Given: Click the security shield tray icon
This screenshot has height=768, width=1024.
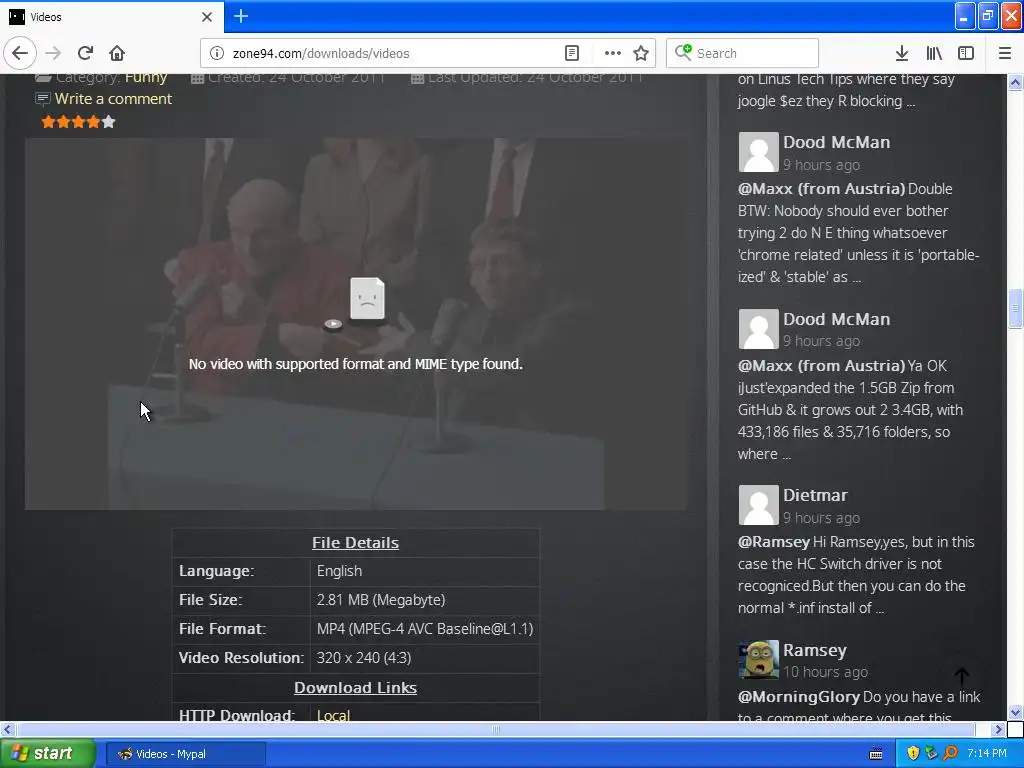Looking at the screenshot, I should coord(912,754).
